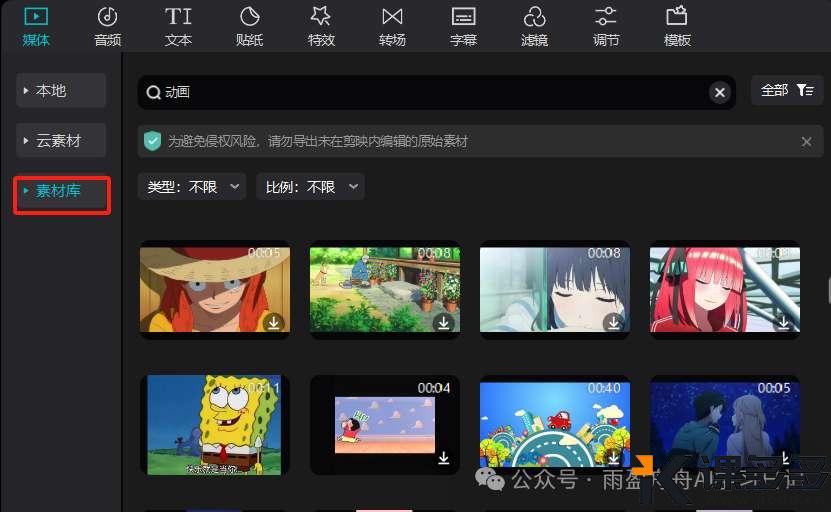Open the 模板 templates tab

click(677, 27)
